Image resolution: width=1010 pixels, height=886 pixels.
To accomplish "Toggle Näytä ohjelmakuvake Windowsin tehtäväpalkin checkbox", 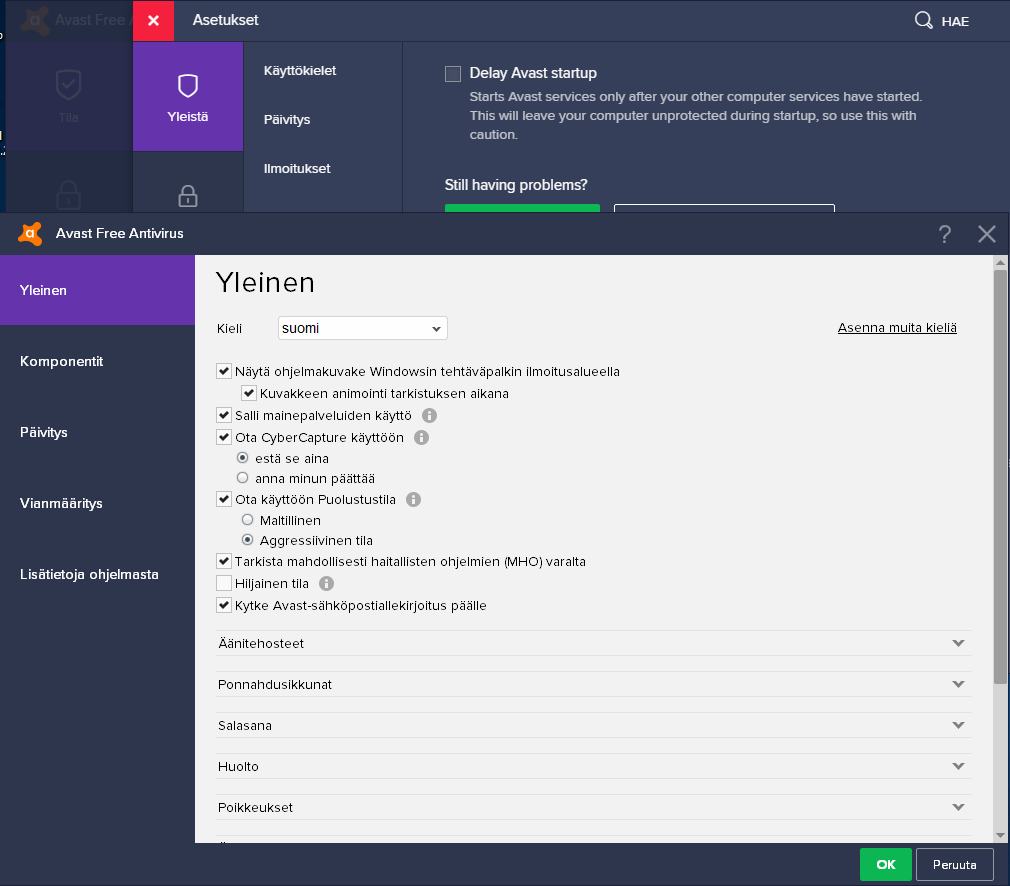I will (x=224, y=371).
